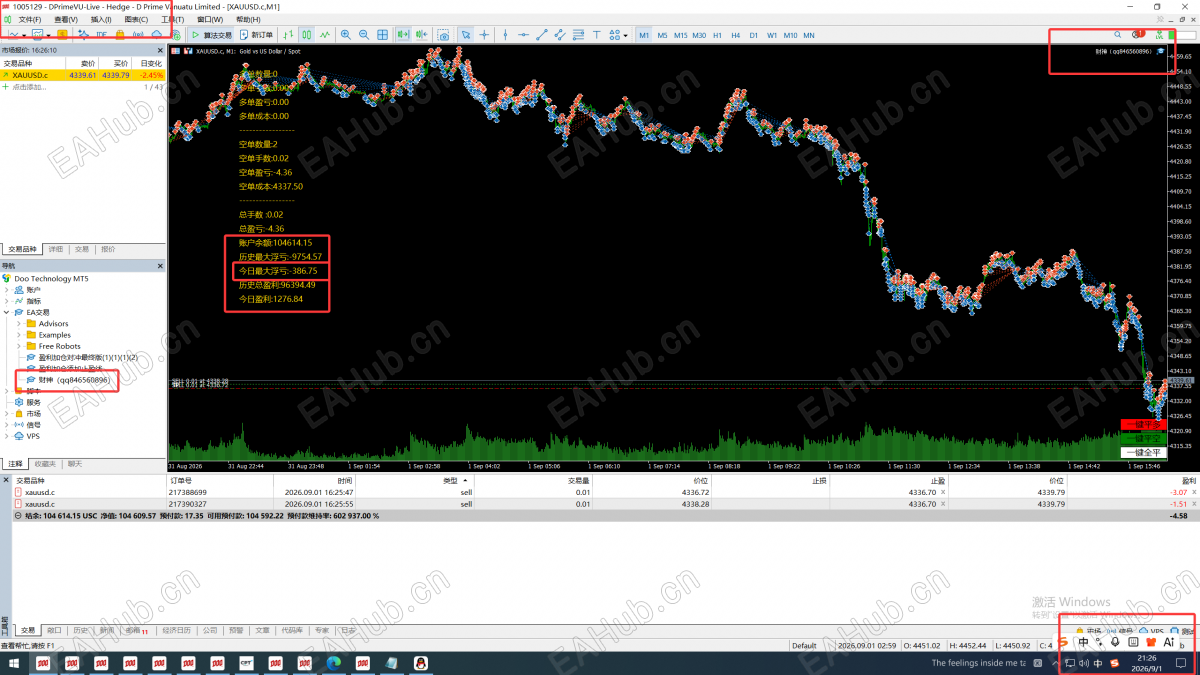The width and height of the screenshot is (1200, 675).
Task: Toggle chart shift icon
Action: click(422, 35)
